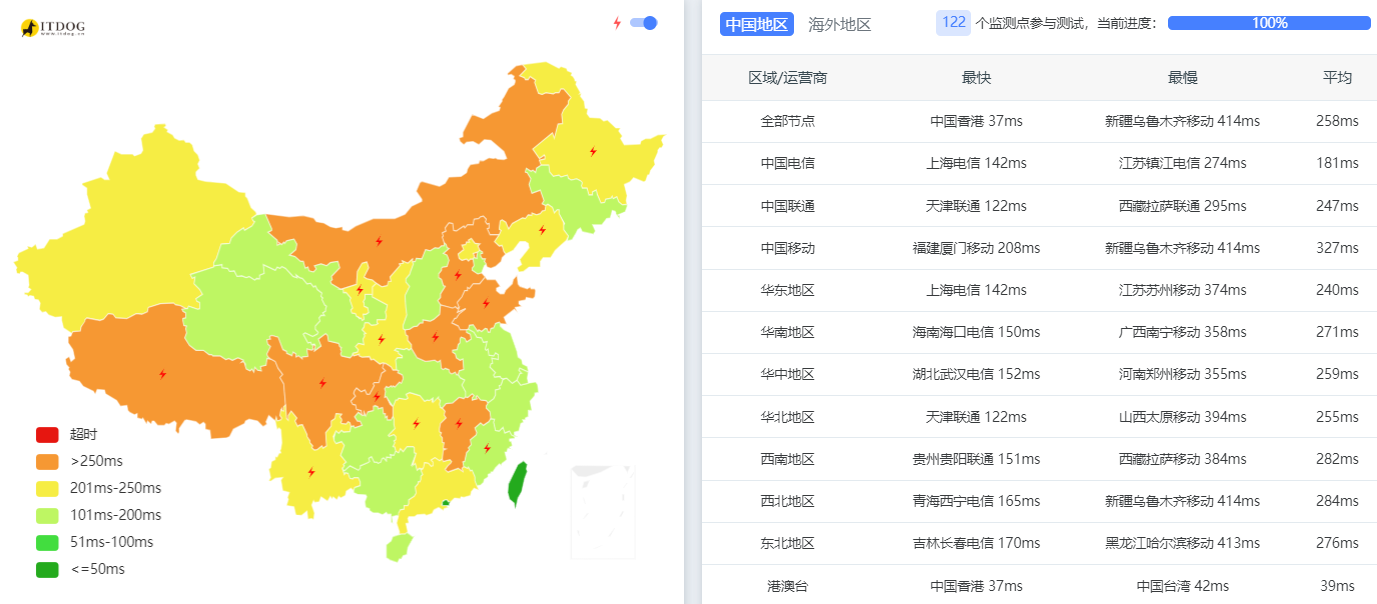Click the 122 monitoring points badge
The height and width of the screenshot is (604, 1377).
953,22
